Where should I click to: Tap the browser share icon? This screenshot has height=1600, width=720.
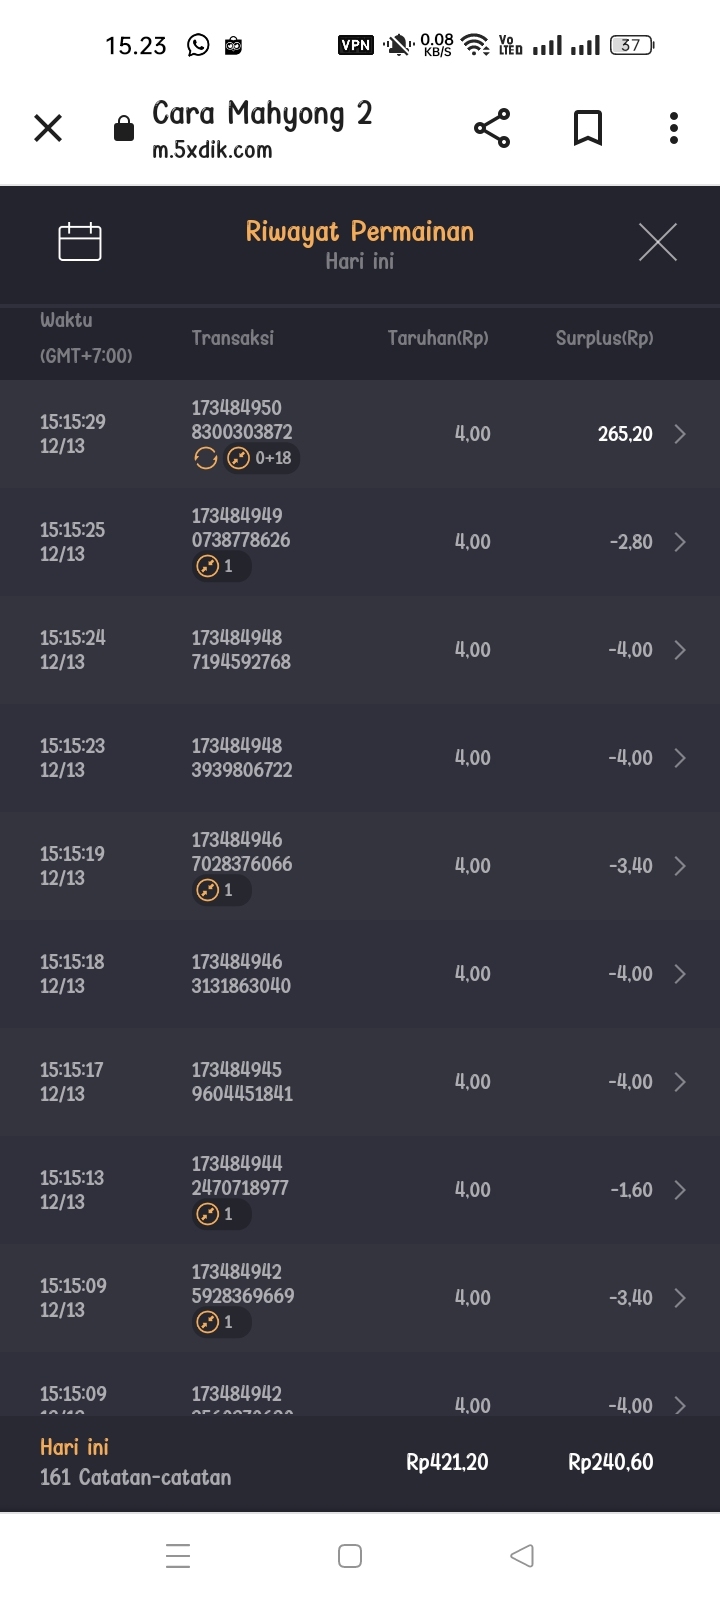[x=492, y=128]
